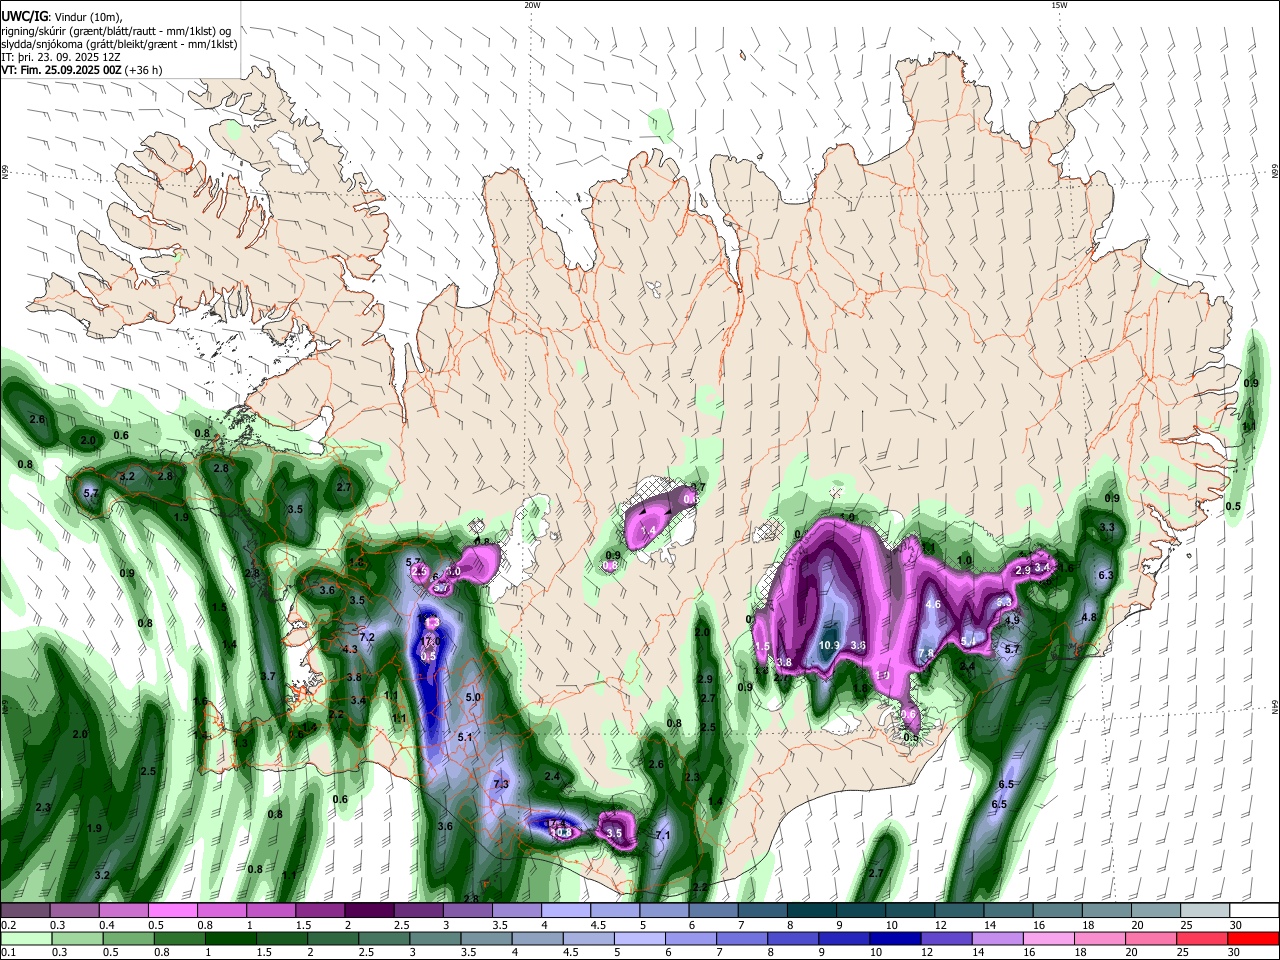
Task: Click the dark teal 8–9 snow legend swatch
Action: 811,910
